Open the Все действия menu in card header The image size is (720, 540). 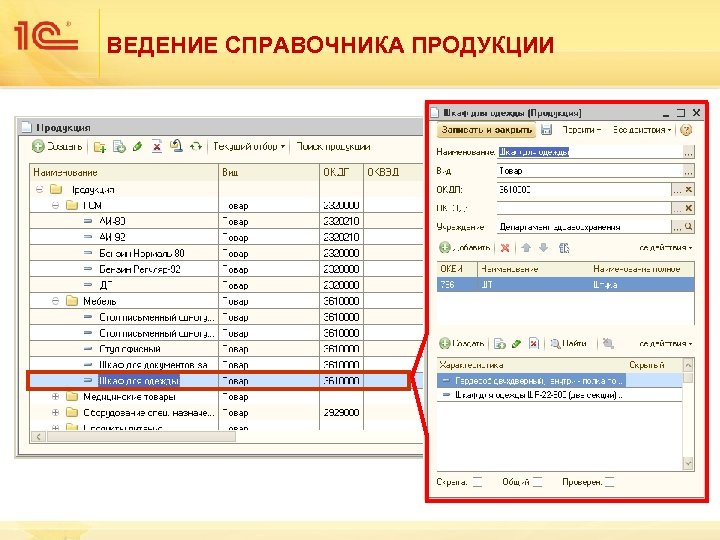[642, 130]
